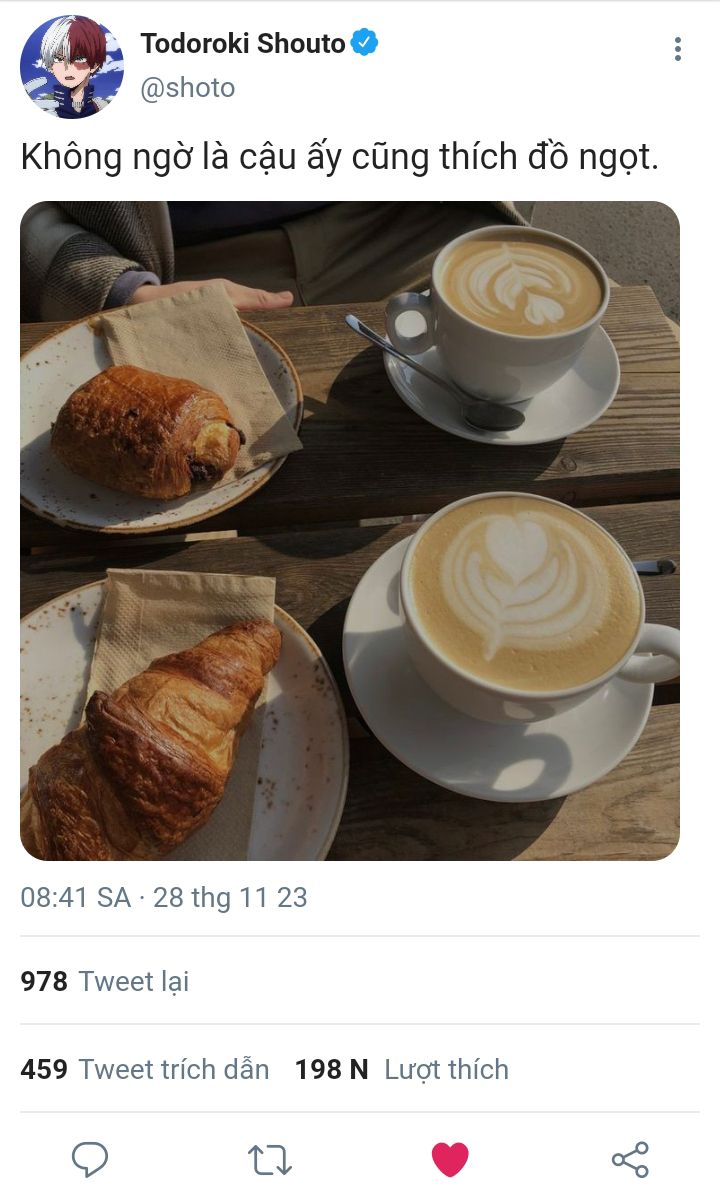Tap the croissant in the attached photo

point(151,739)
